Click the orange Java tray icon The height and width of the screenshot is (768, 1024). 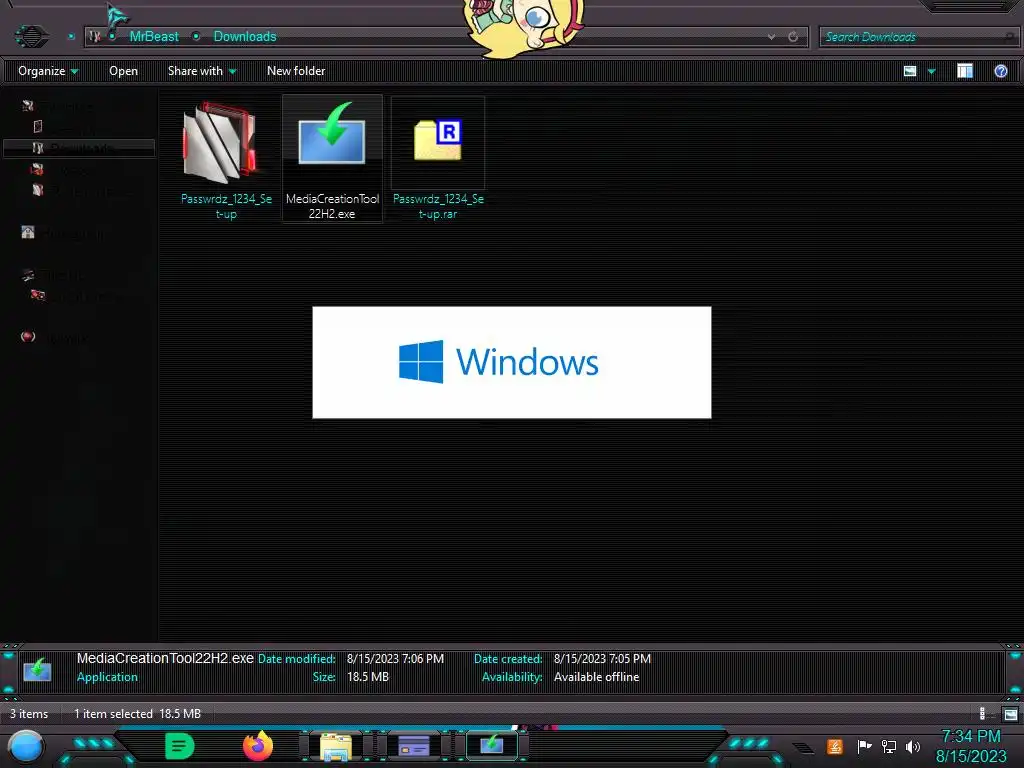coord(835,746)
